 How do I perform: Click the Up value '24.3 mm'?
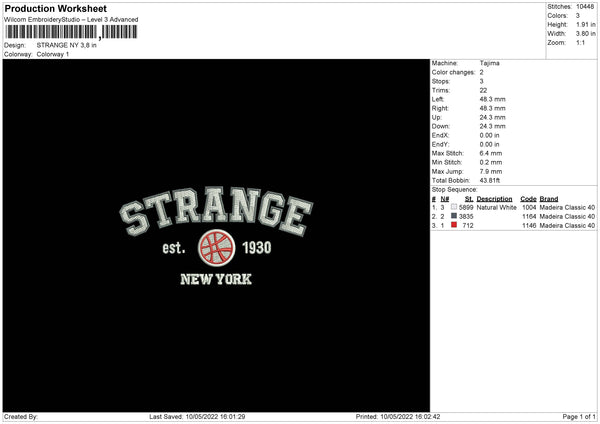492,117
